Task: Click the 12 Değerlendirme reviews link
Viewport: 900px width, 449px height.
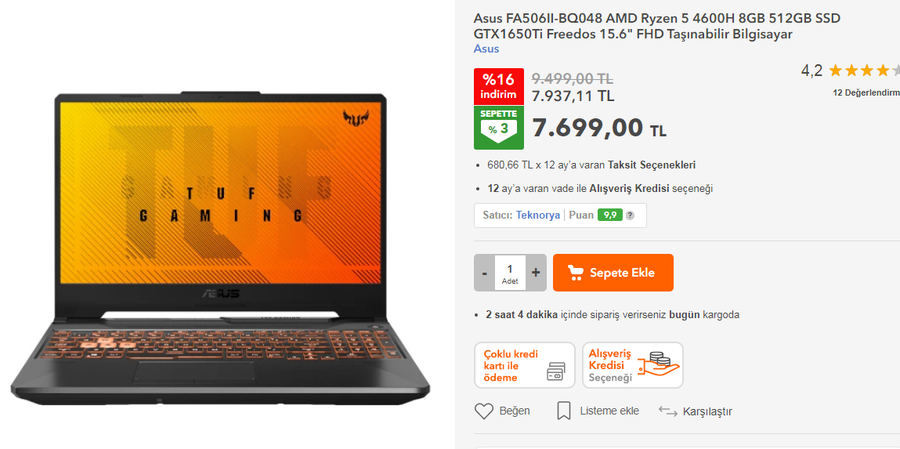Action: 866,92
